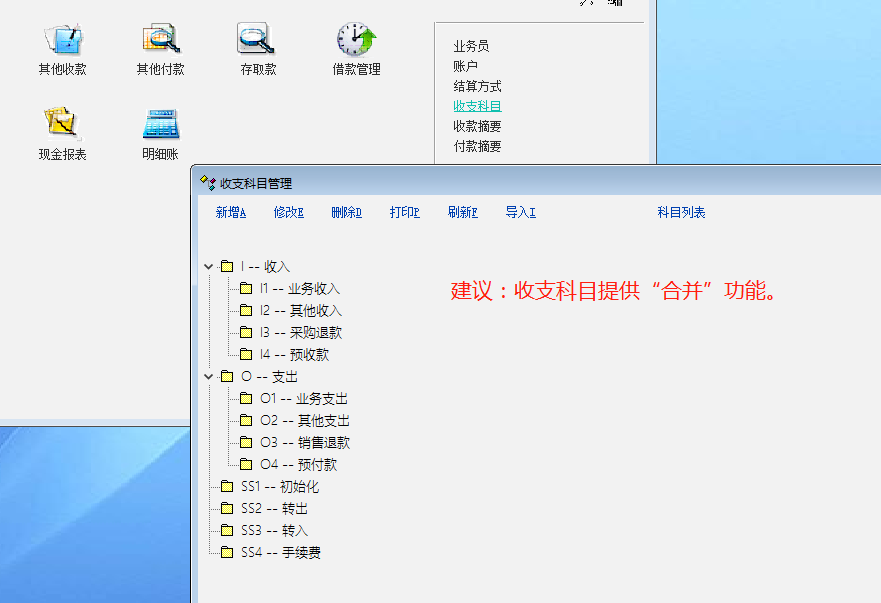Select the SS1 初始化 folder icon
Screen dimensions: 881x603
point(227,487)
